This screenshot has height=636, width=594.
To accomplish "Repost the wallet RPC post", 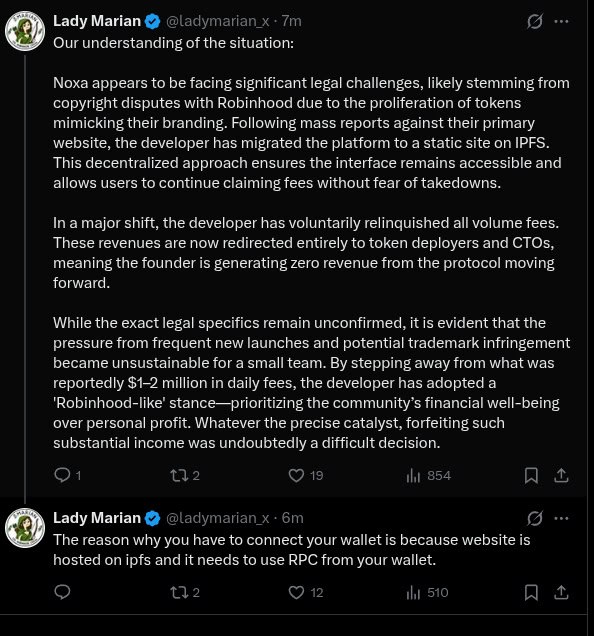I will pyautogui.click(x=185, y=593).
